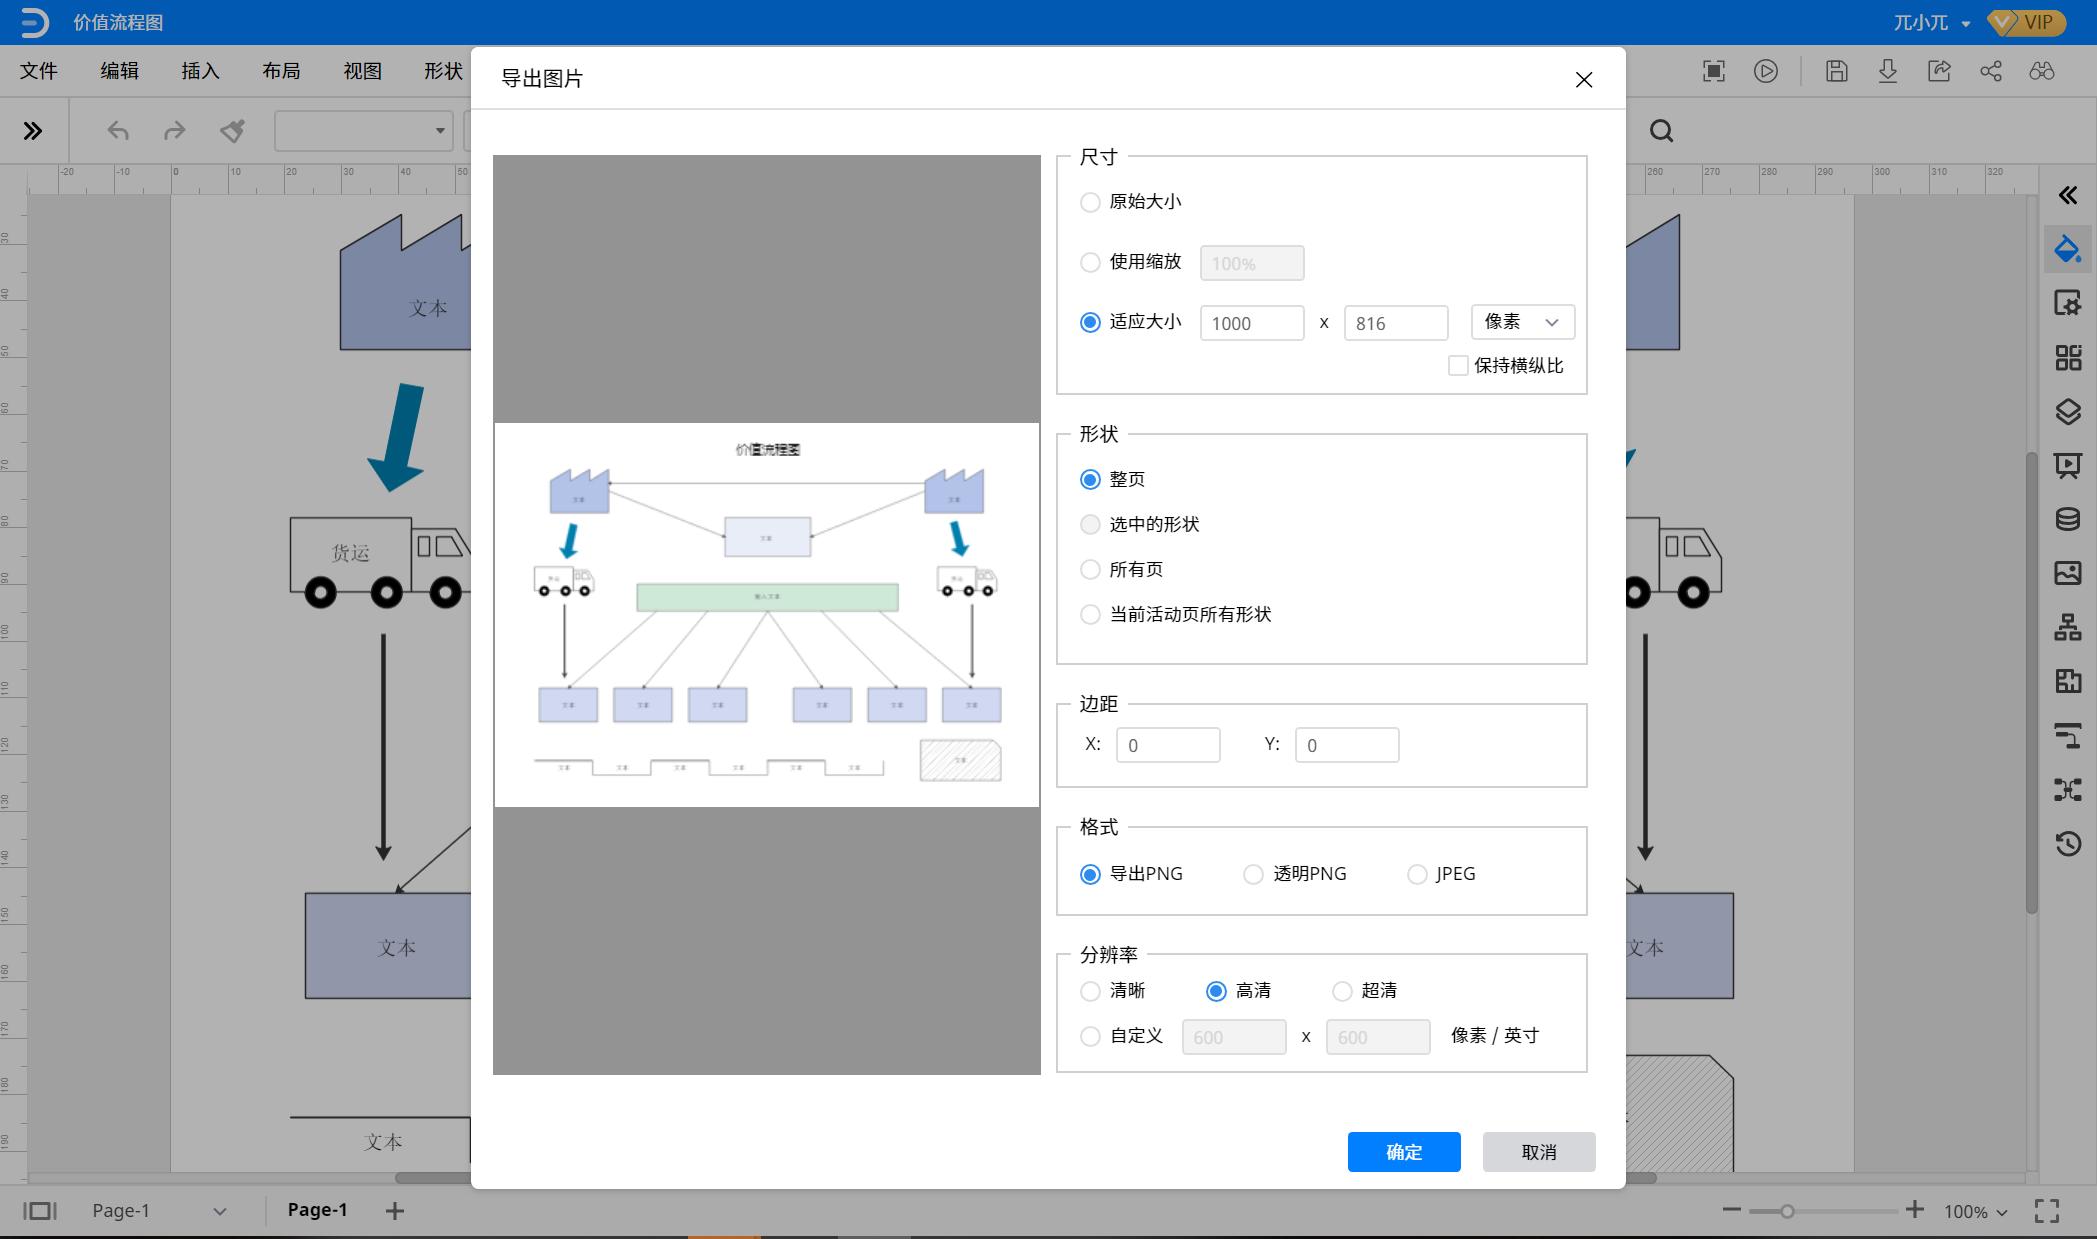
Task: Confirm export by clicking 确定
Action: [1403, 1151]
